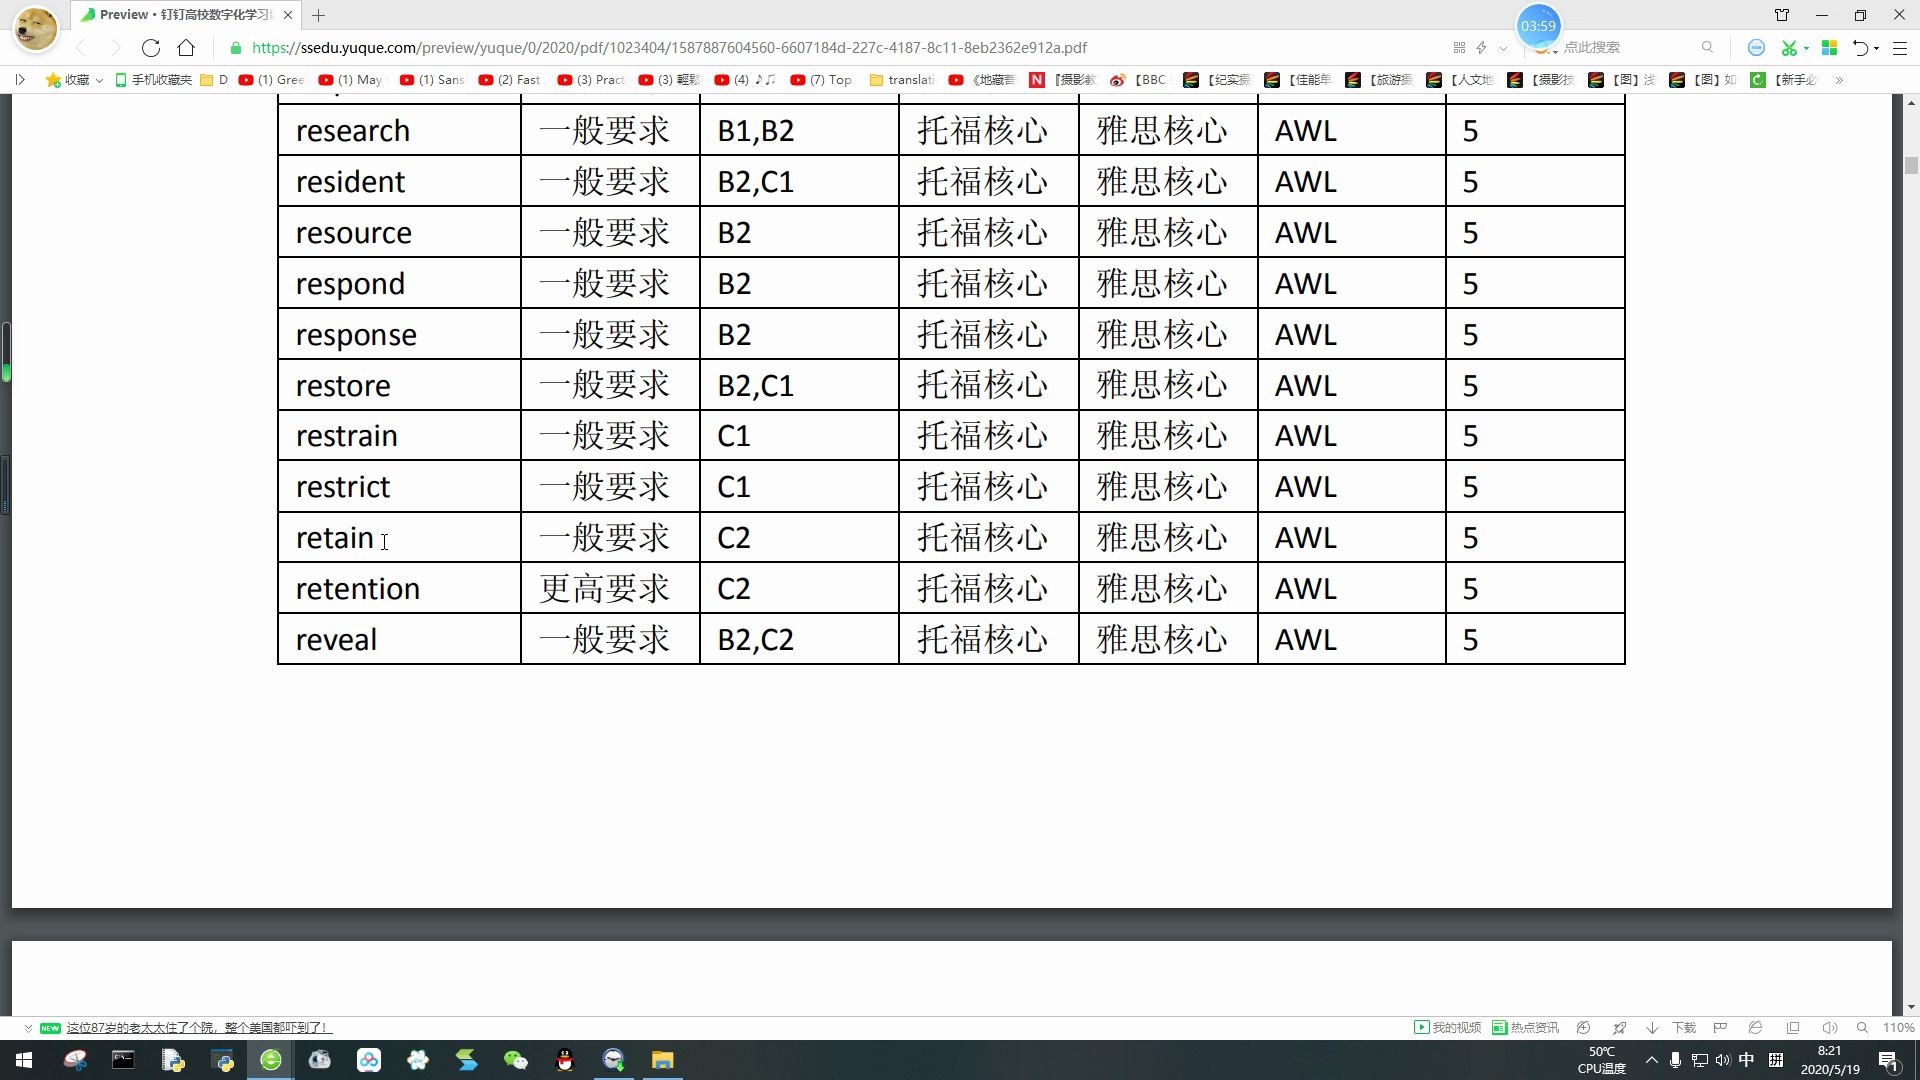
Task: Click the flag icon in status bar
Action: point(1720,1027)
